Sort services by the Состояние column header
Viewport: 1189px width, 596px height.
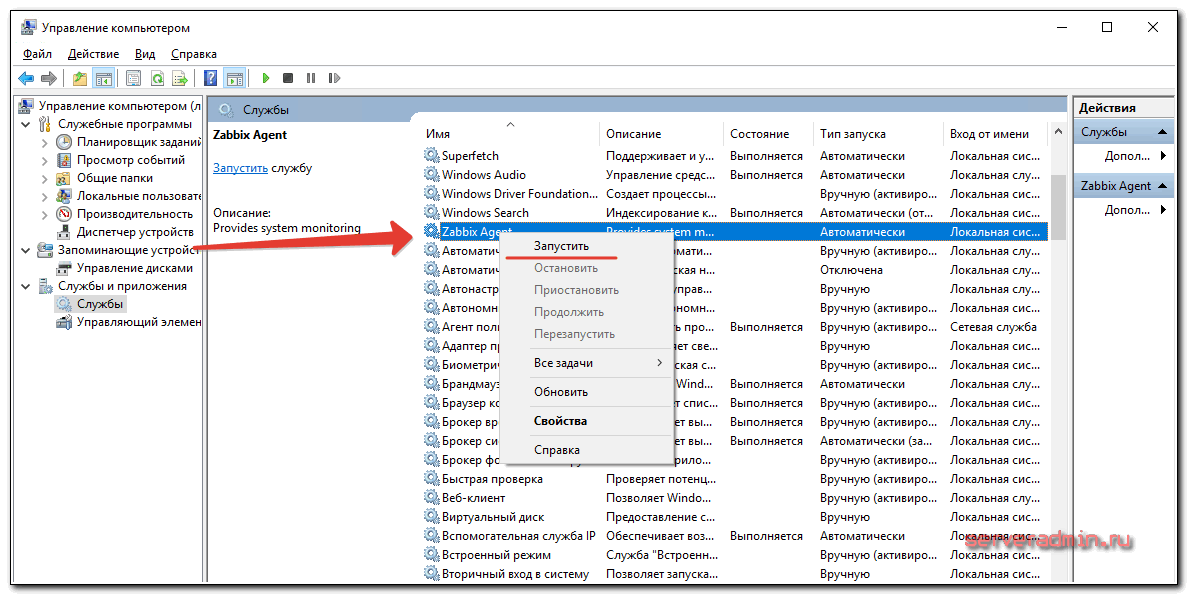click(x=760, y=134)
